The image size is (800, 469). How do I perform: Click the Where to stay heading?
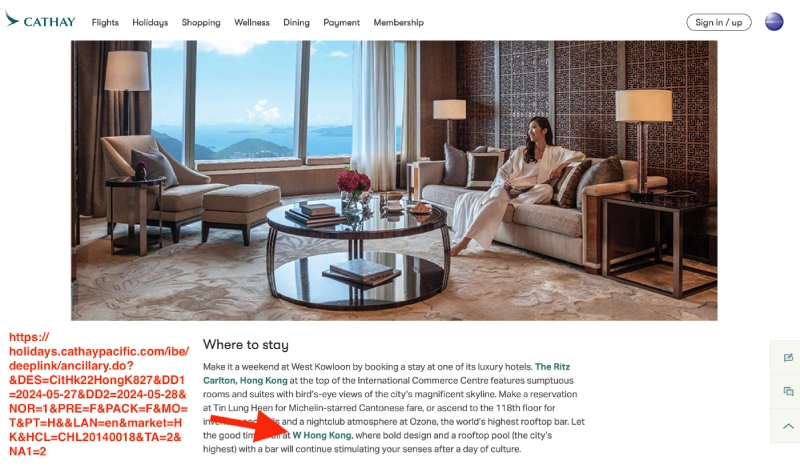(x=245, y=345)
